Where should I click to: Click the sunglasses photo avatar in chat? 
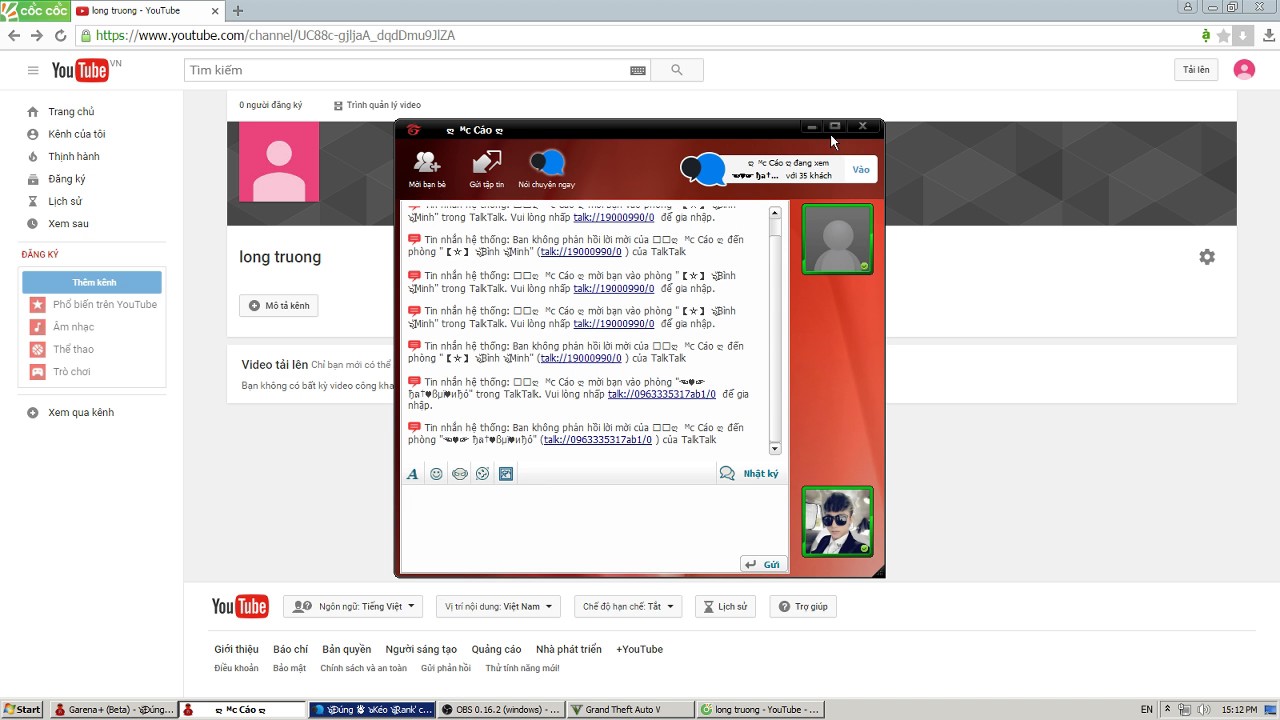click(838, 522)
